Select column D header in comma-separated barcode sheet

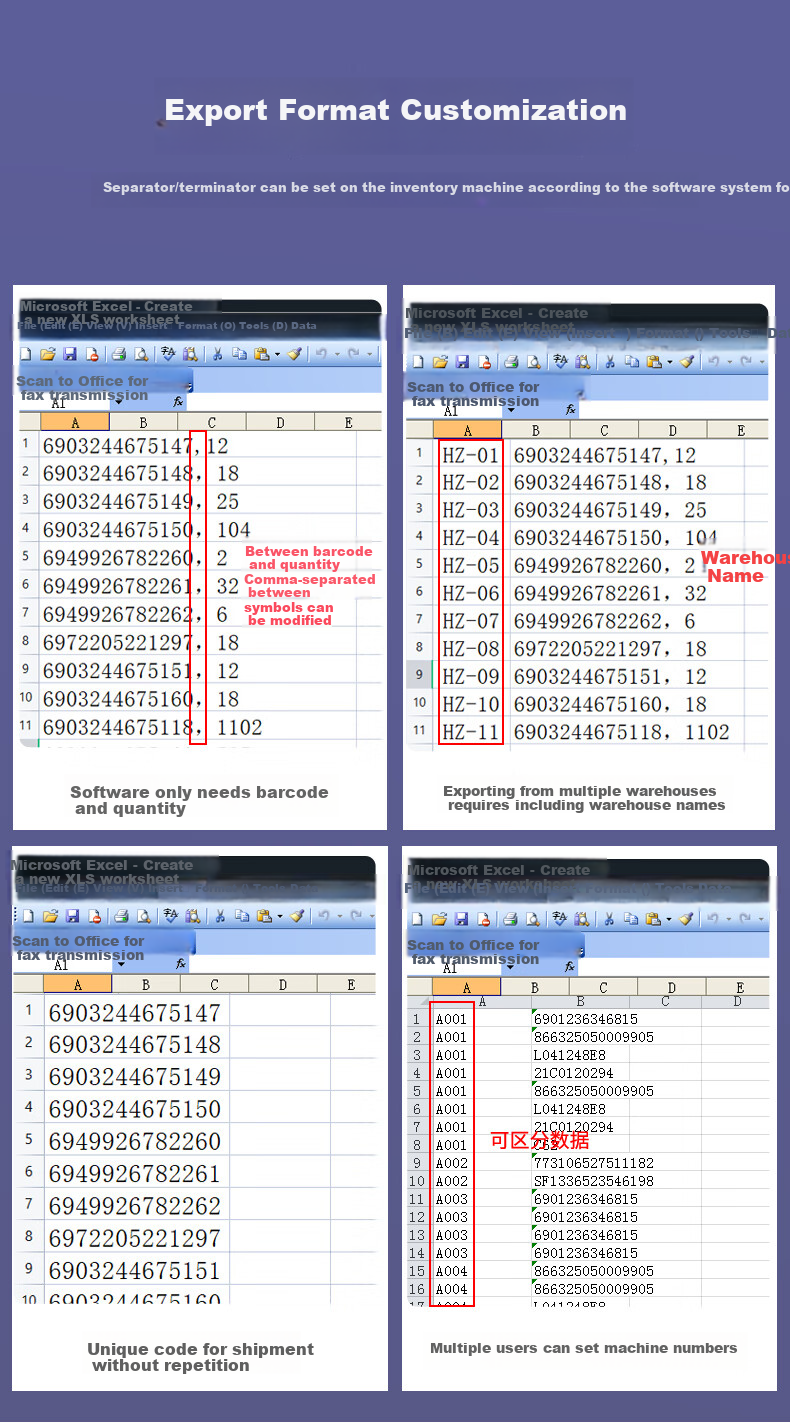click(279, 422)
